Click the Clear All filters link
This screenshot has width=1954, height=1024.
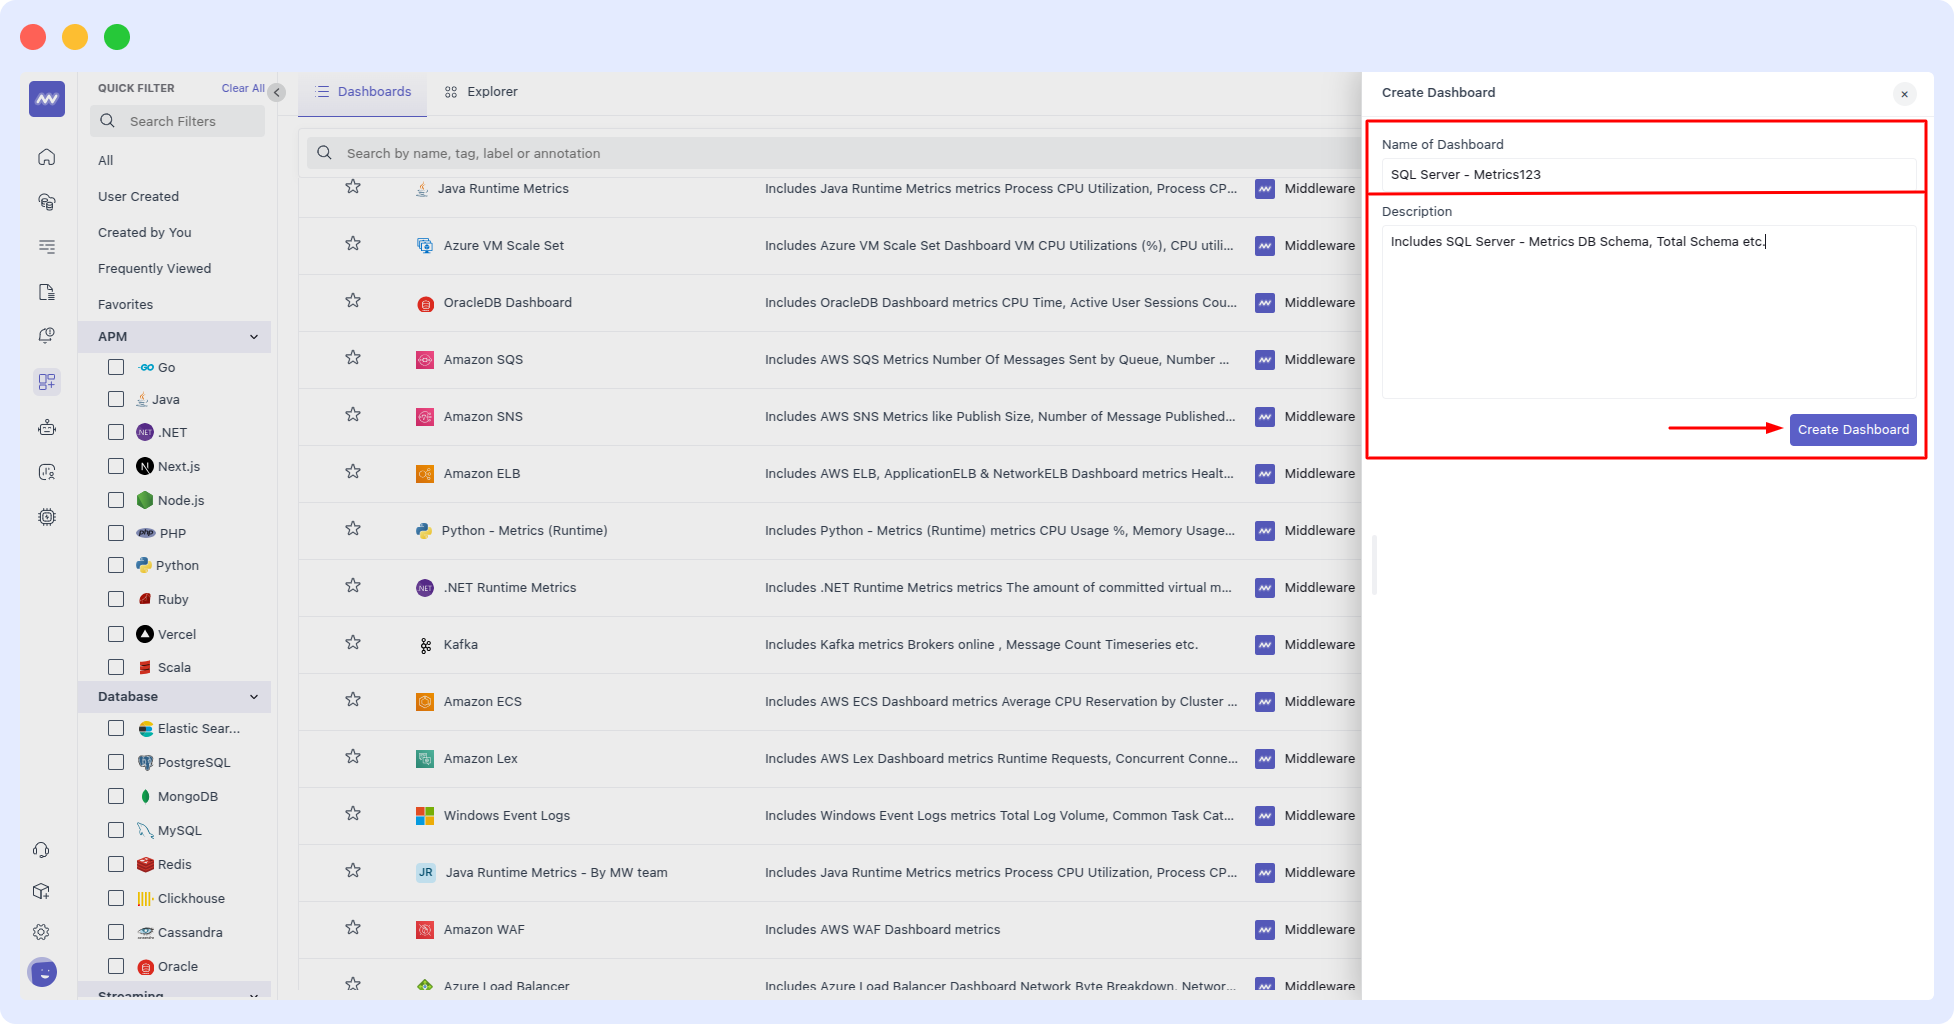click(x=241, y=88)
